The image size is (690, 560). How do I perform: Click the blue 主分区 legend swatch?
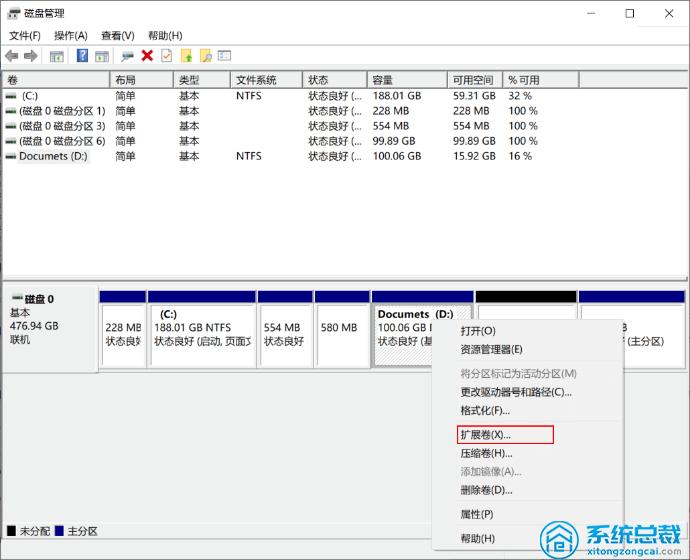[59, 531]
